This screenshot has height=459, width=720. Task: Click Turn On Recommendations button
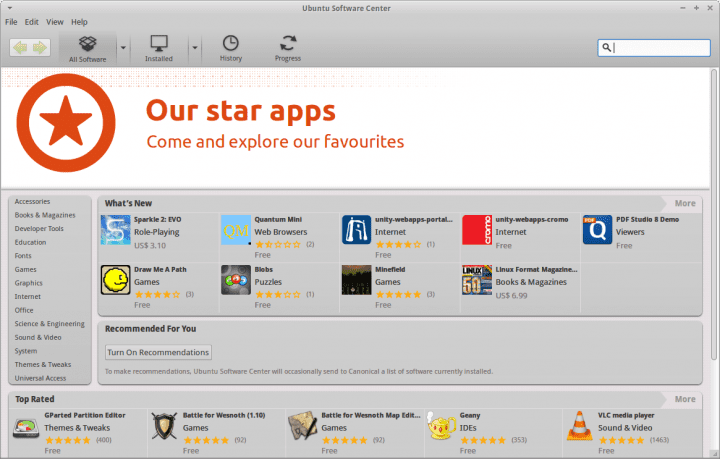tap(158, 352)
